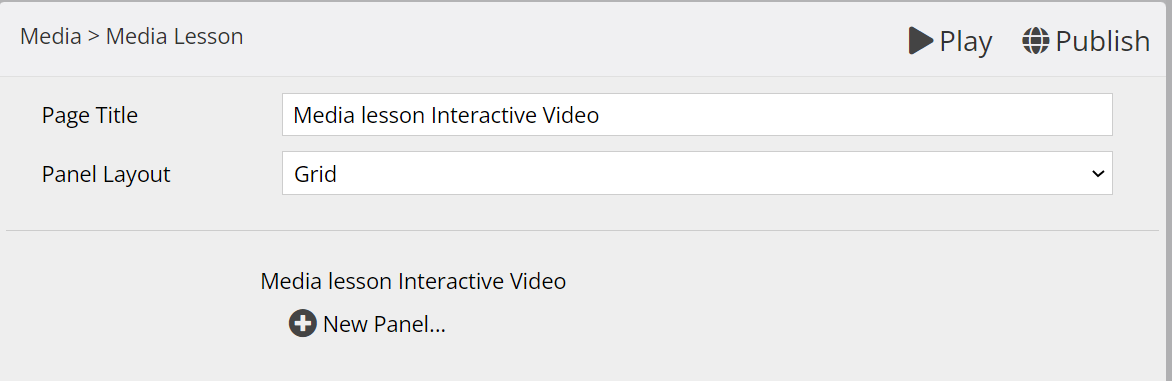Click the Panel Layout field label
This screenshot has width=1172, height=381.
click(106, 175)
